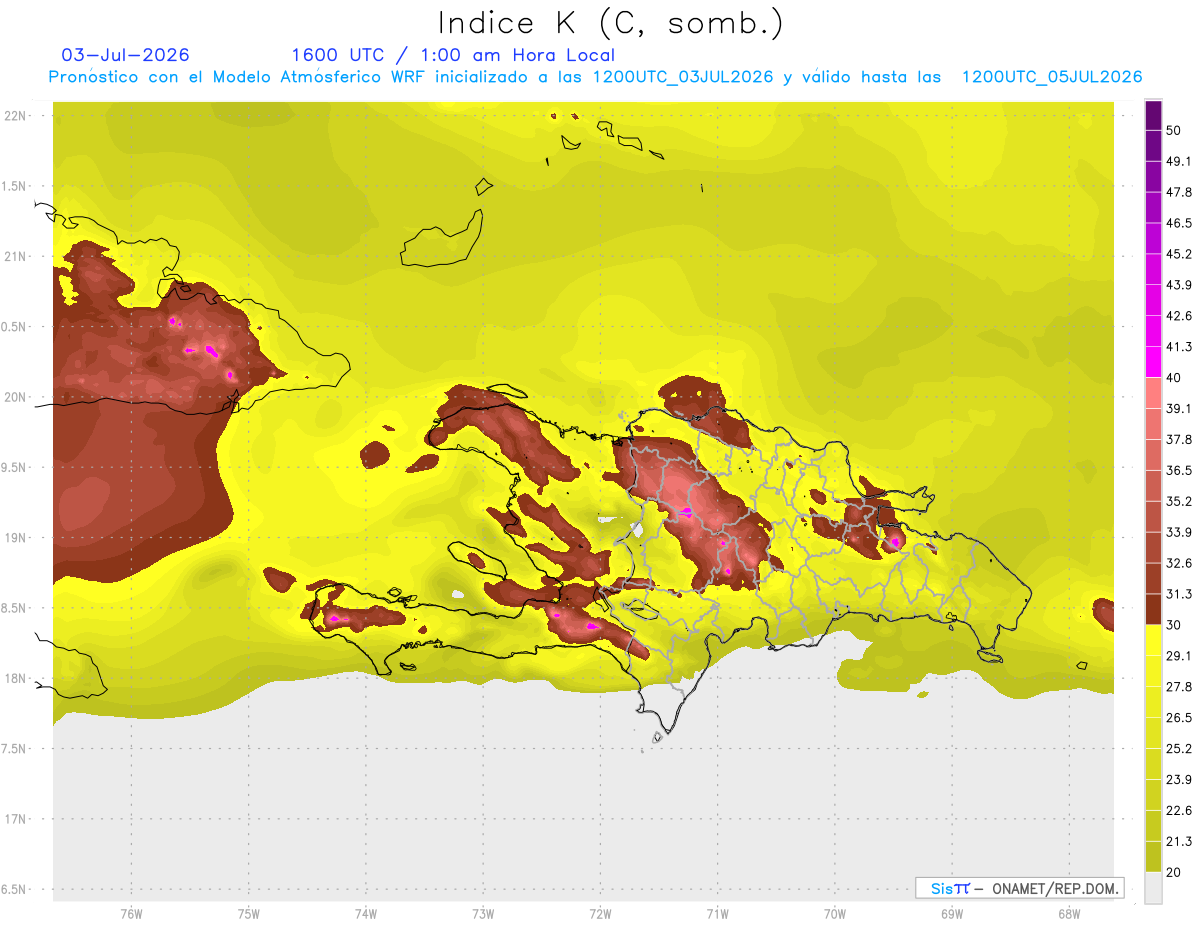This screenshot has height=927, width=1200.
Task: Click the longitude axis label "75W"
Action: click(248, 913)
